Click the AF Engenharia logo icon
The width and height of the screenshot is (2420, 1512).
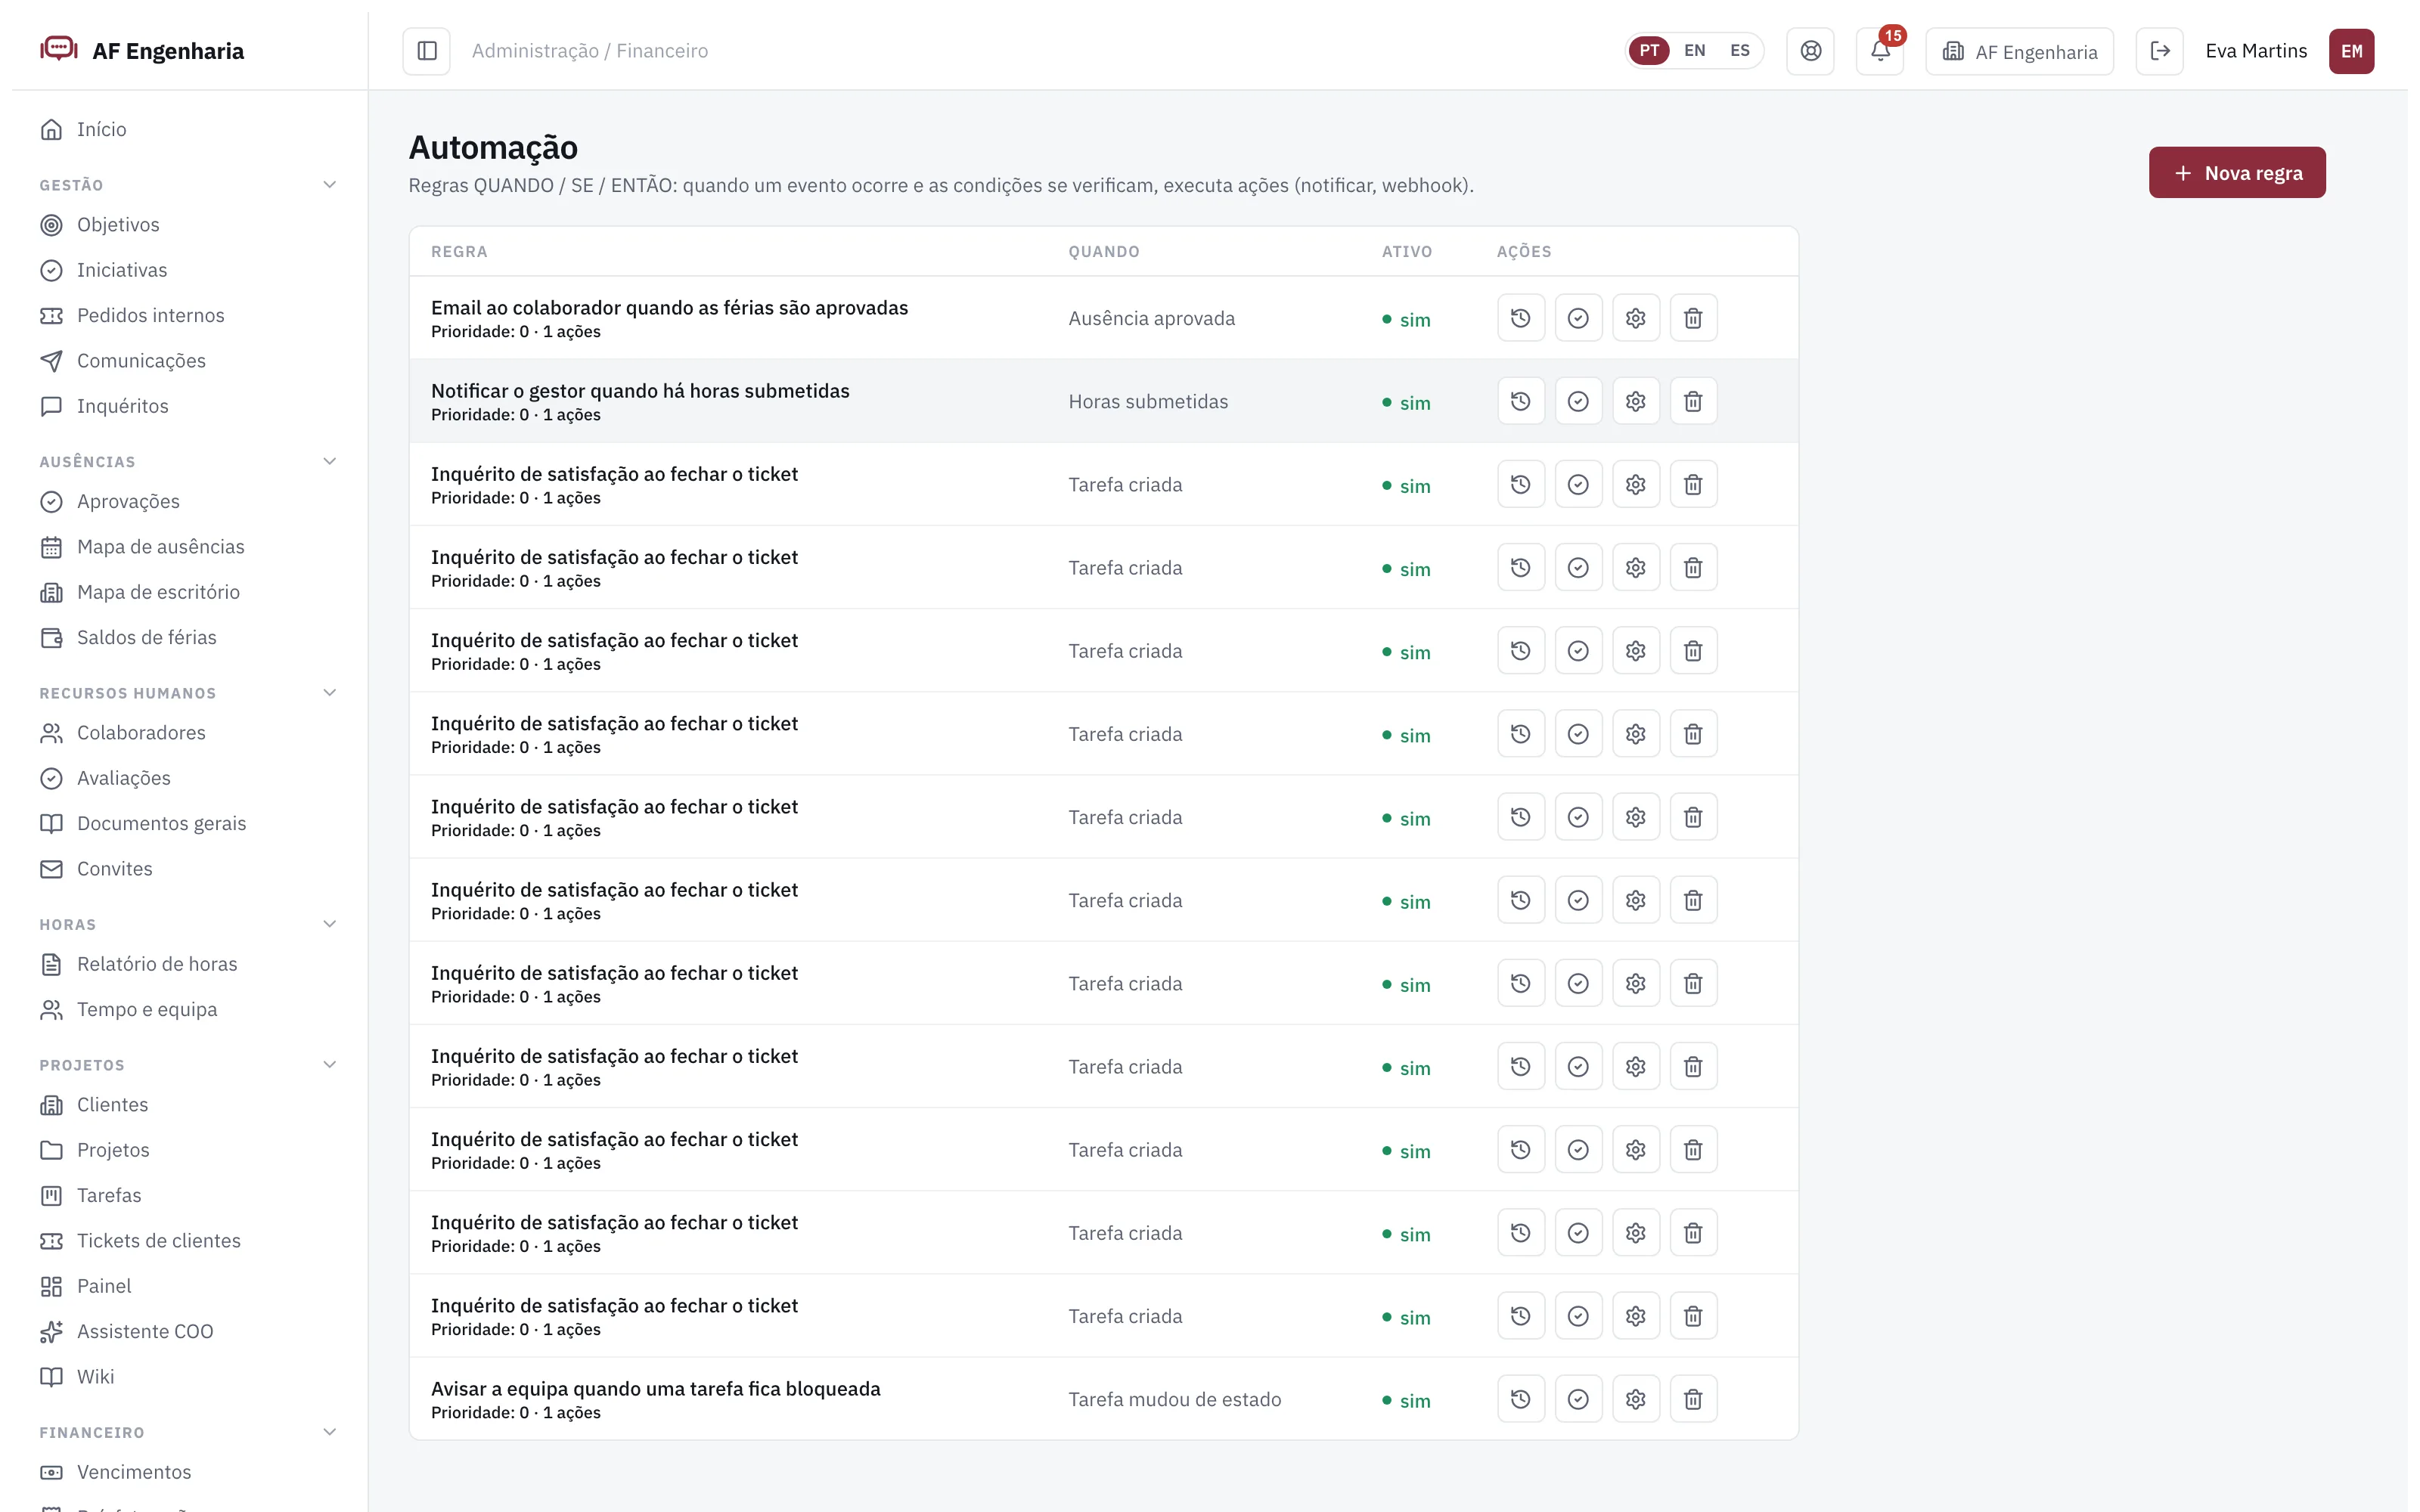[59, 49]
